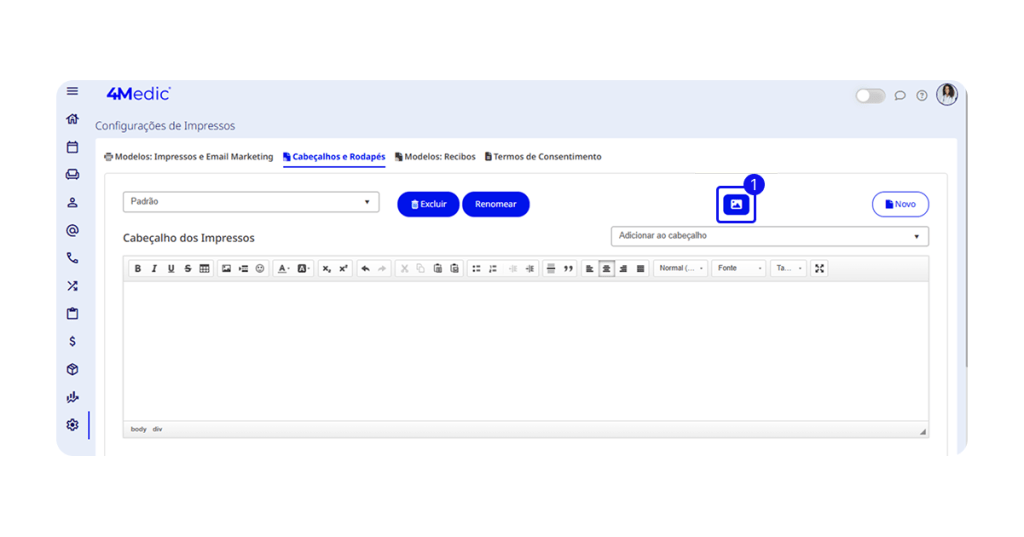This screenshot has height=537, width=1024.
Task: Switch to the Modelos: Recibos tab
Action: (x=435, y=157)
